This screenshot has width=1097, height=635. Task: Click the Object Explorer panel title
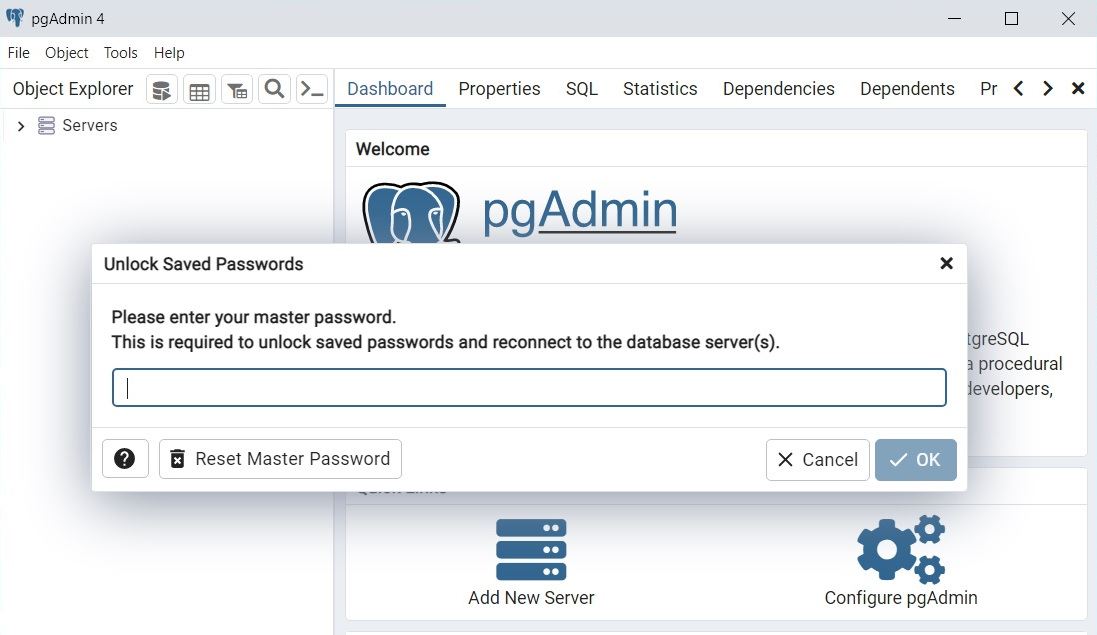click(x=73, y=89)
